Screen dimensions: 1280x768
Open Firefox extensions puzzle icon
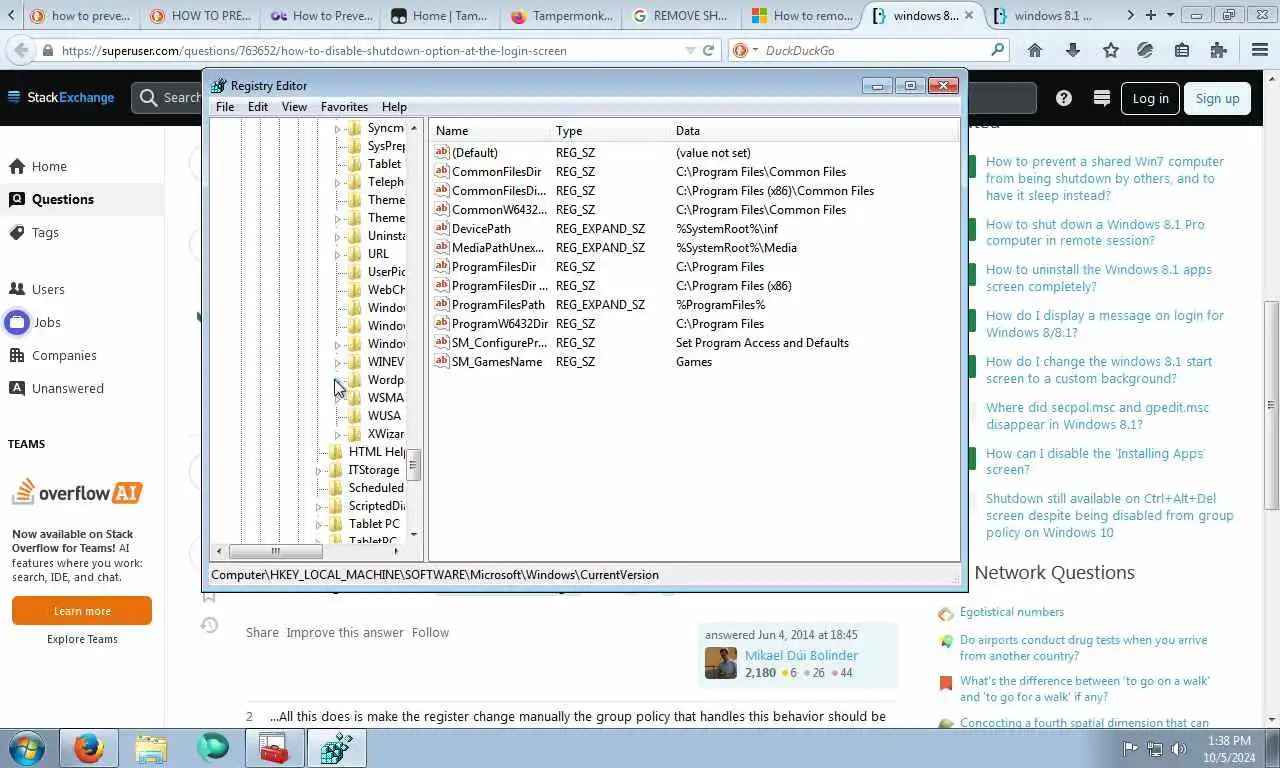(1218, 50)
